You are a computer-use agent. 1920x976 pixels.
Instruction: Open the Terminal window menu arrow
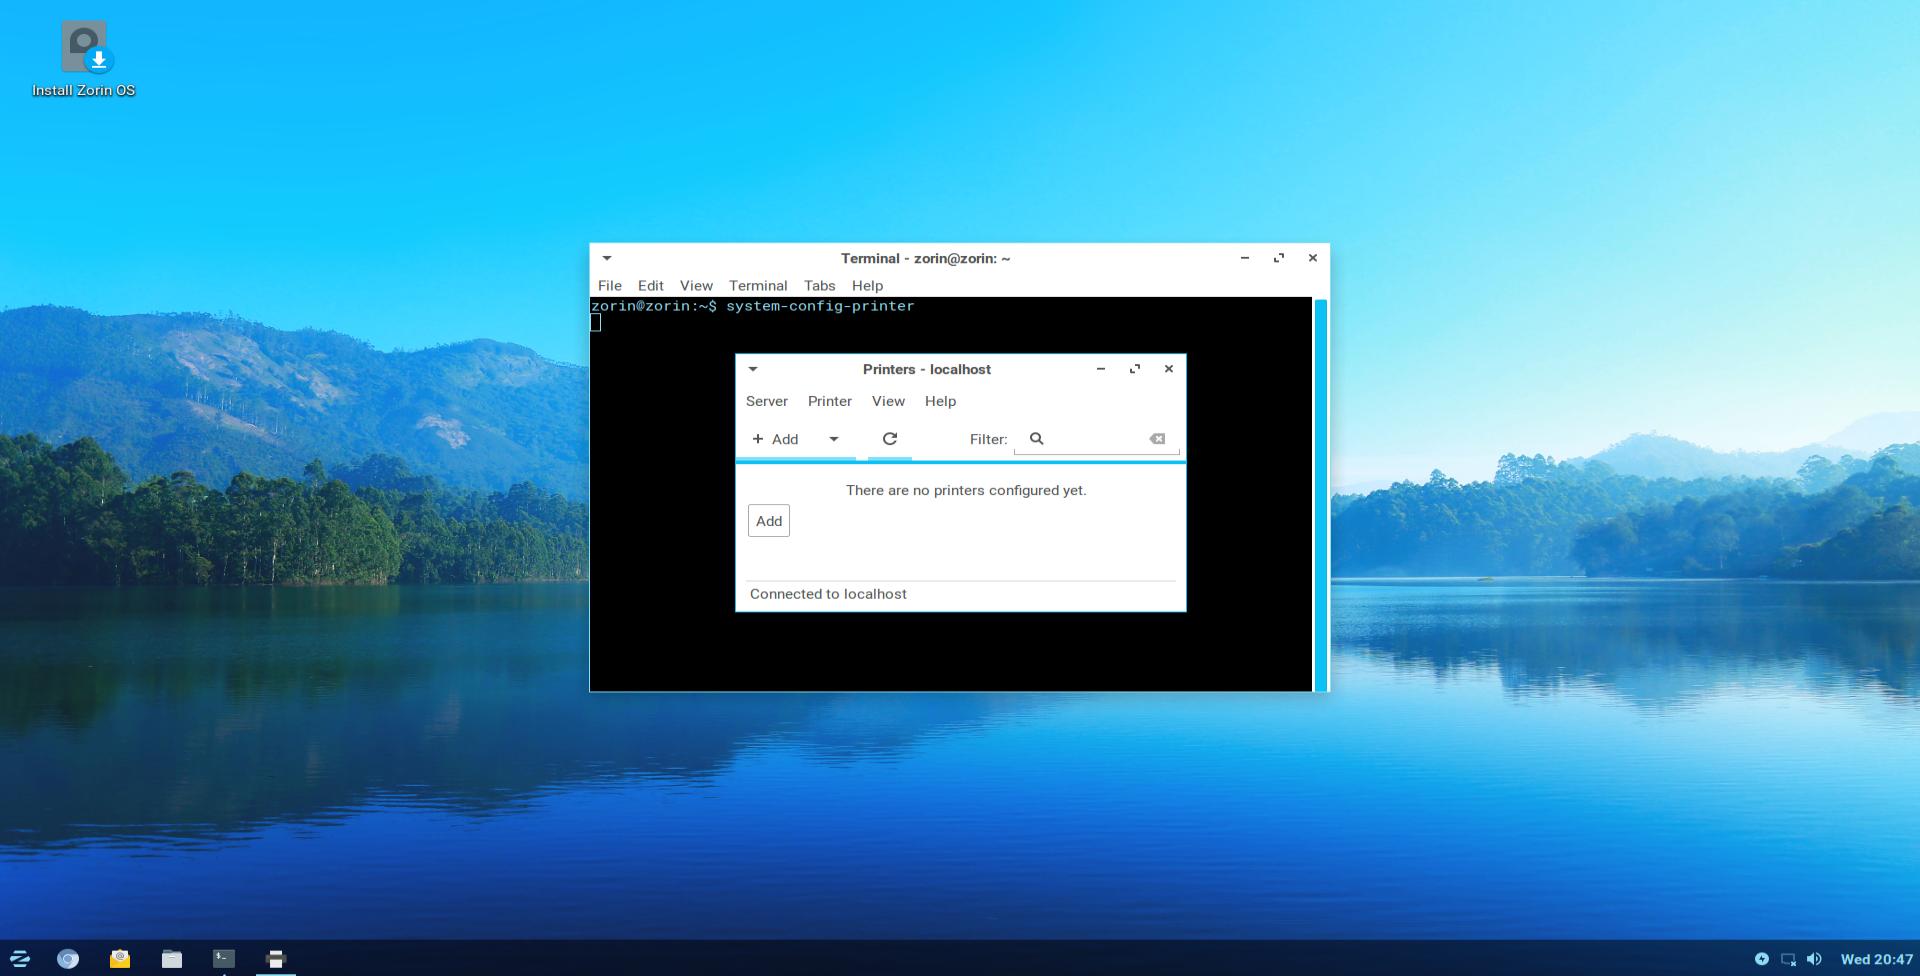pyautogui.click(x=607, y=258)
